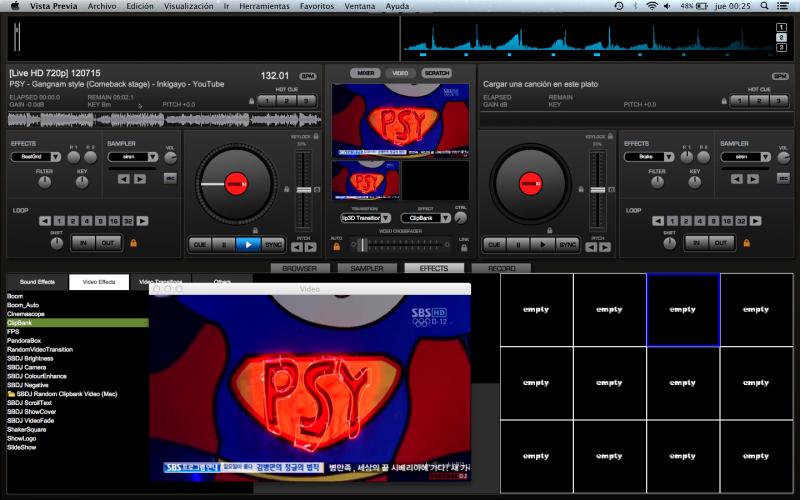Screen dimensions: 800x500
Task: Click the play button on the right deck
Action: (542, 245)
